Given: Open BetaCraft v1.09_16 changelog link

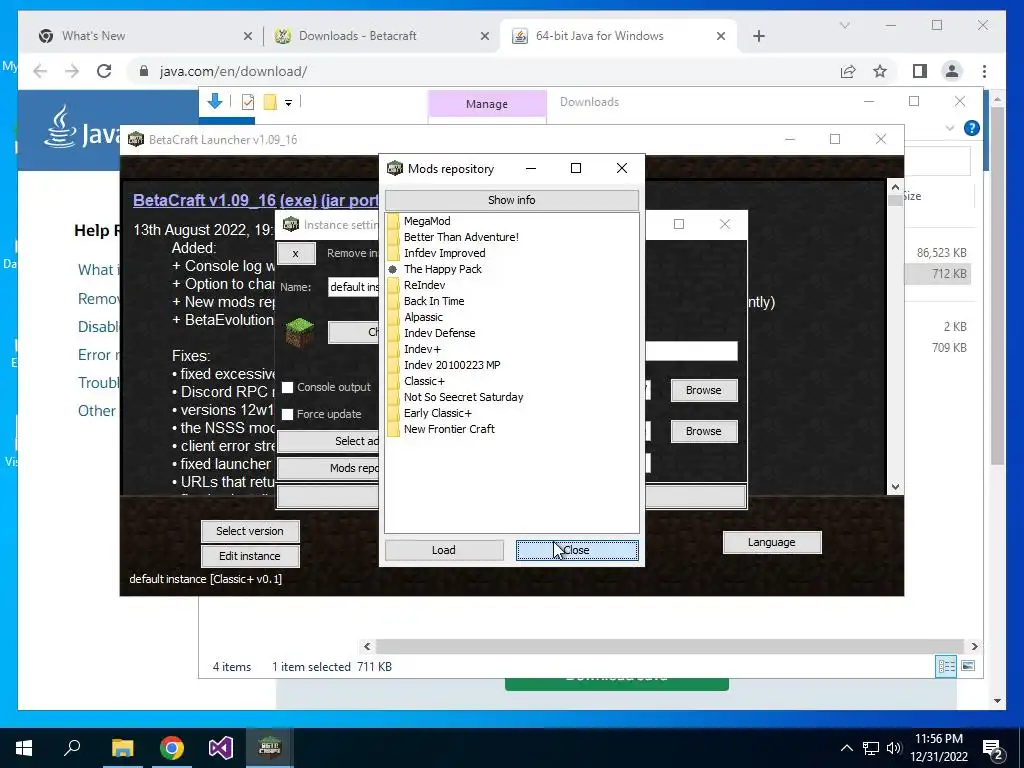Looking at the screenshot, I should [256, 200].
